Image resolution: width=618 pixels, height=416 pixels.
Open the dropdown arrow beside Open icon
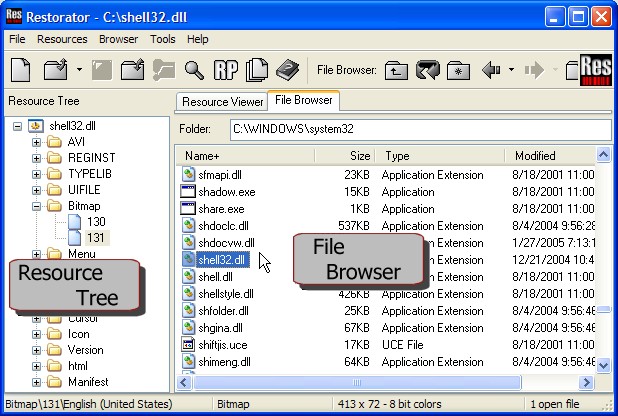click(79, 70)
